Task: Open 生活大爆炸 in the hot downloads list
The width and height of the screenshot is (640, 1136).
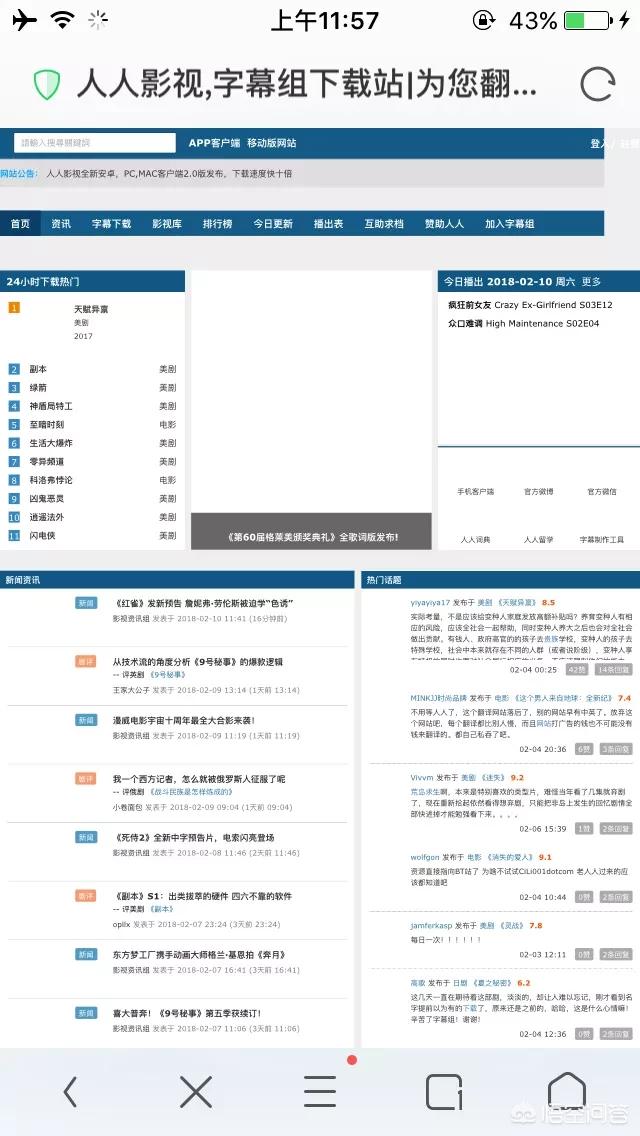Action: pyautogui.click(x=51, y=443)
